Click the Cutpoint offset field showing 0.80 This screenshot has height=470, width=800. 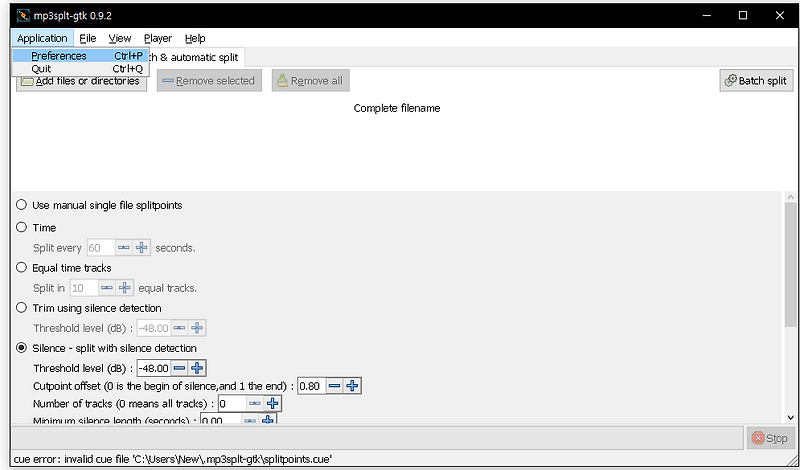point(312,386)
